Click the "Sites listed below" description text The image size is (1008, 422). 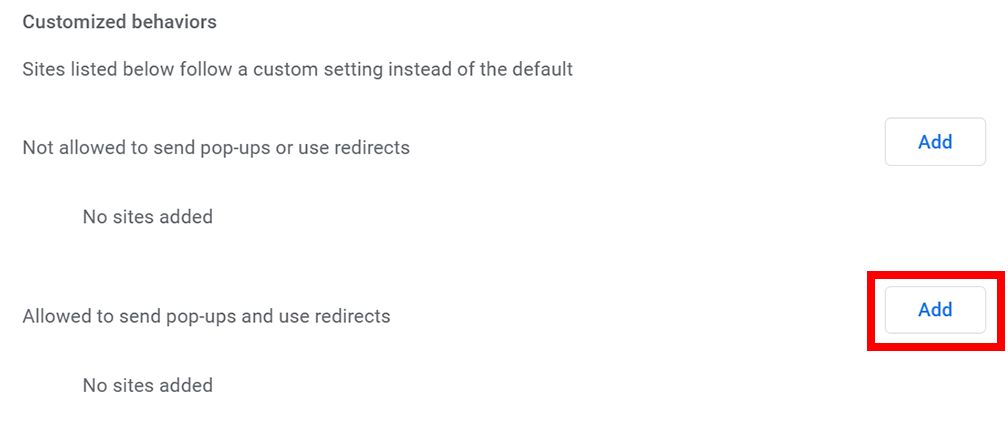[x=297, y=70]
